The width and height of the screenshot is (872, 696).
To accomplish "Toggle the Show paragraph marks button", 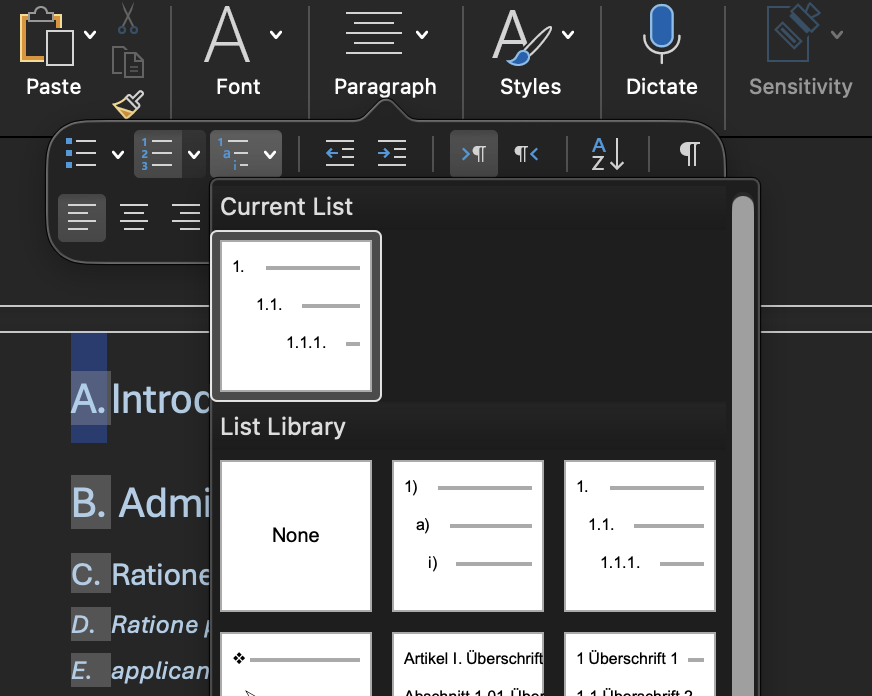I will point(688,153).
